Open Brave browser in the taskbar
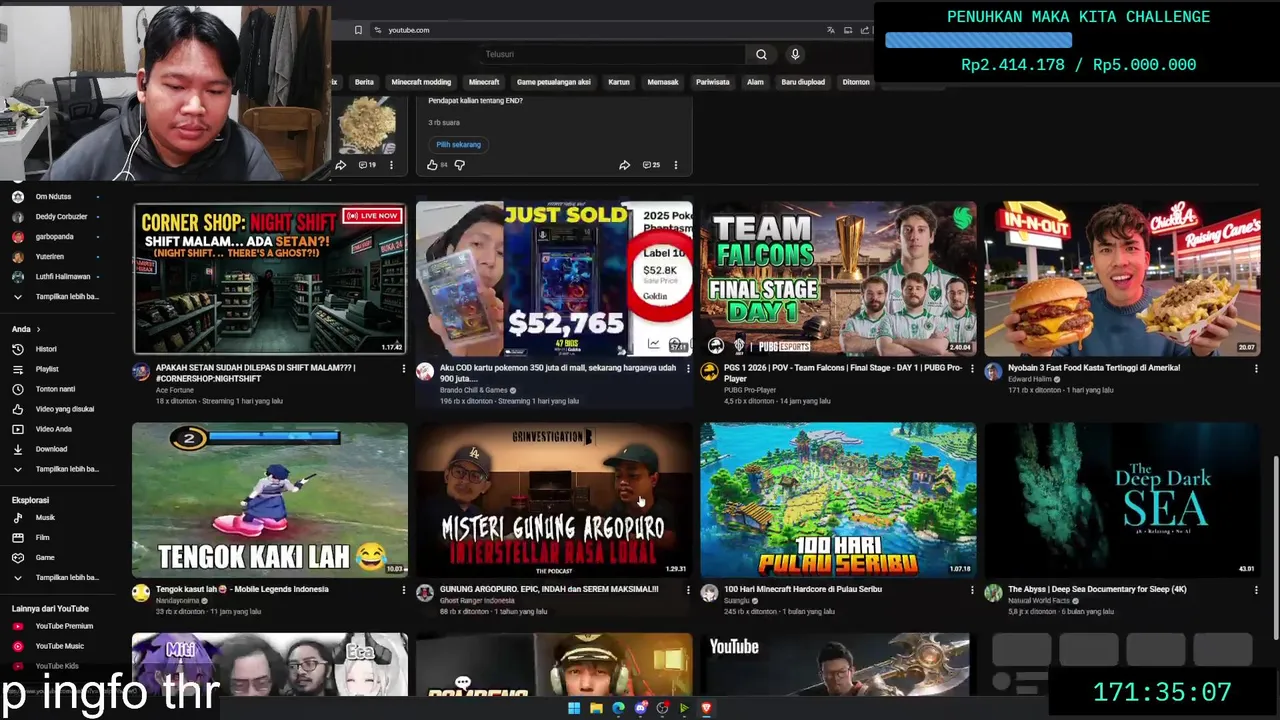1280x720 pixels. pos(706,708)
